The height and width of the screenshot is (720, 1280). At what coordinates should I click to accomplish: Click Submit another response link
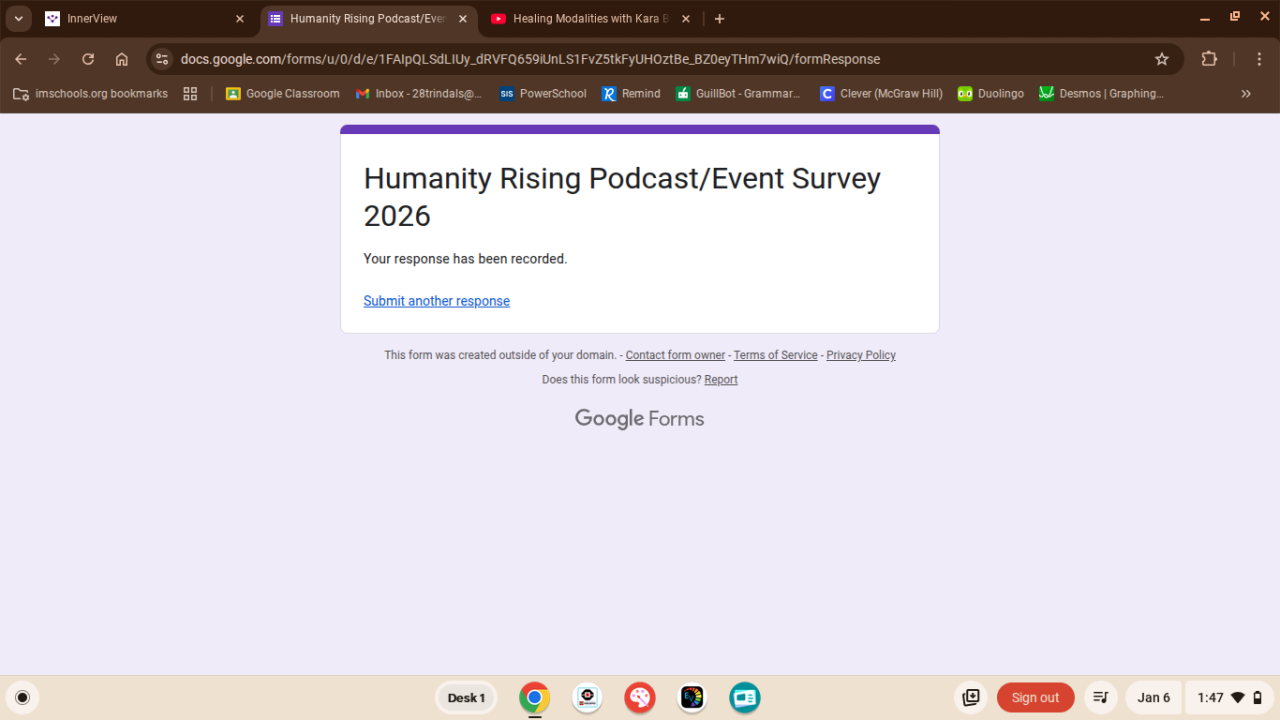click(436, 301)
